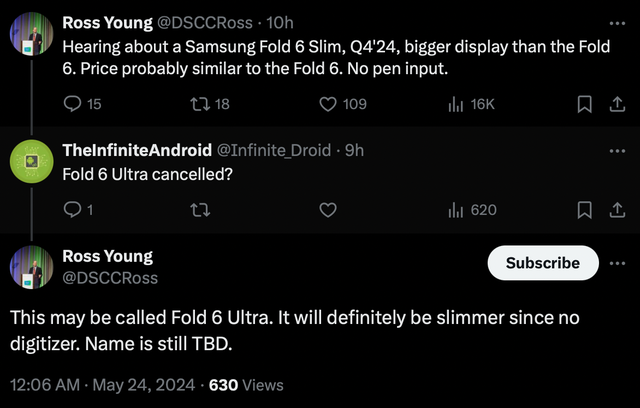This screenshot has width=640, height=408.
Task: Subscribe to Ross Young
Action: click(x=542, y=263)
